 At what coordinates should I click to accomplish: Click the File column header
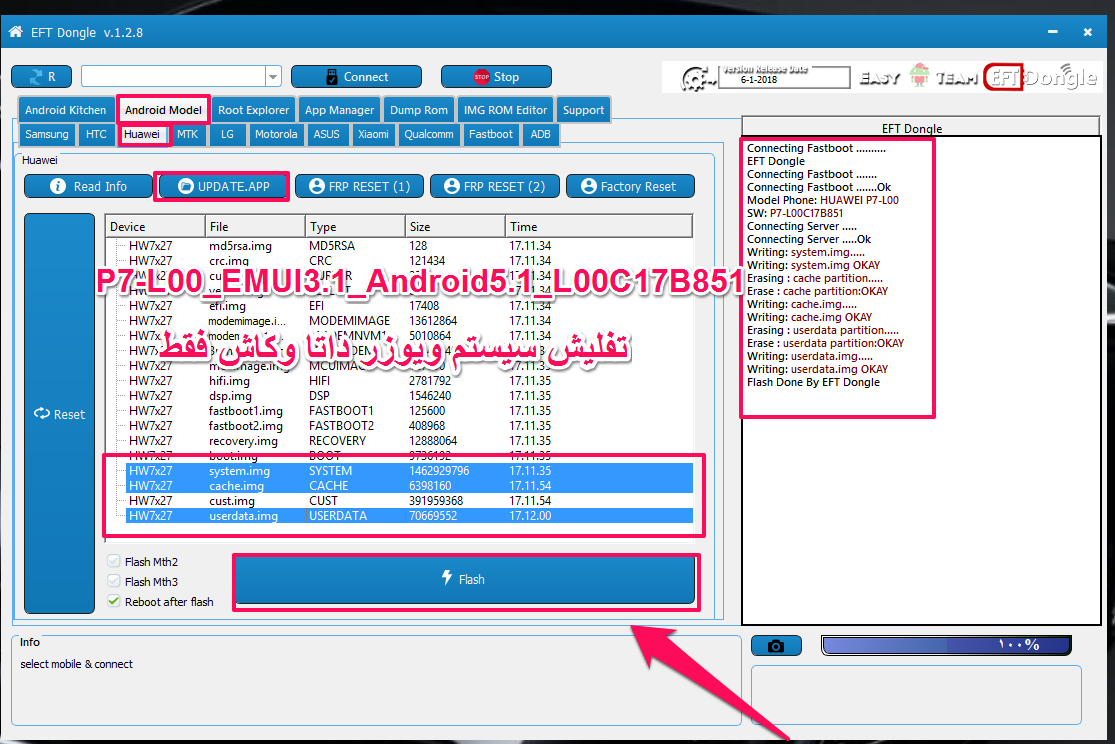255,226
